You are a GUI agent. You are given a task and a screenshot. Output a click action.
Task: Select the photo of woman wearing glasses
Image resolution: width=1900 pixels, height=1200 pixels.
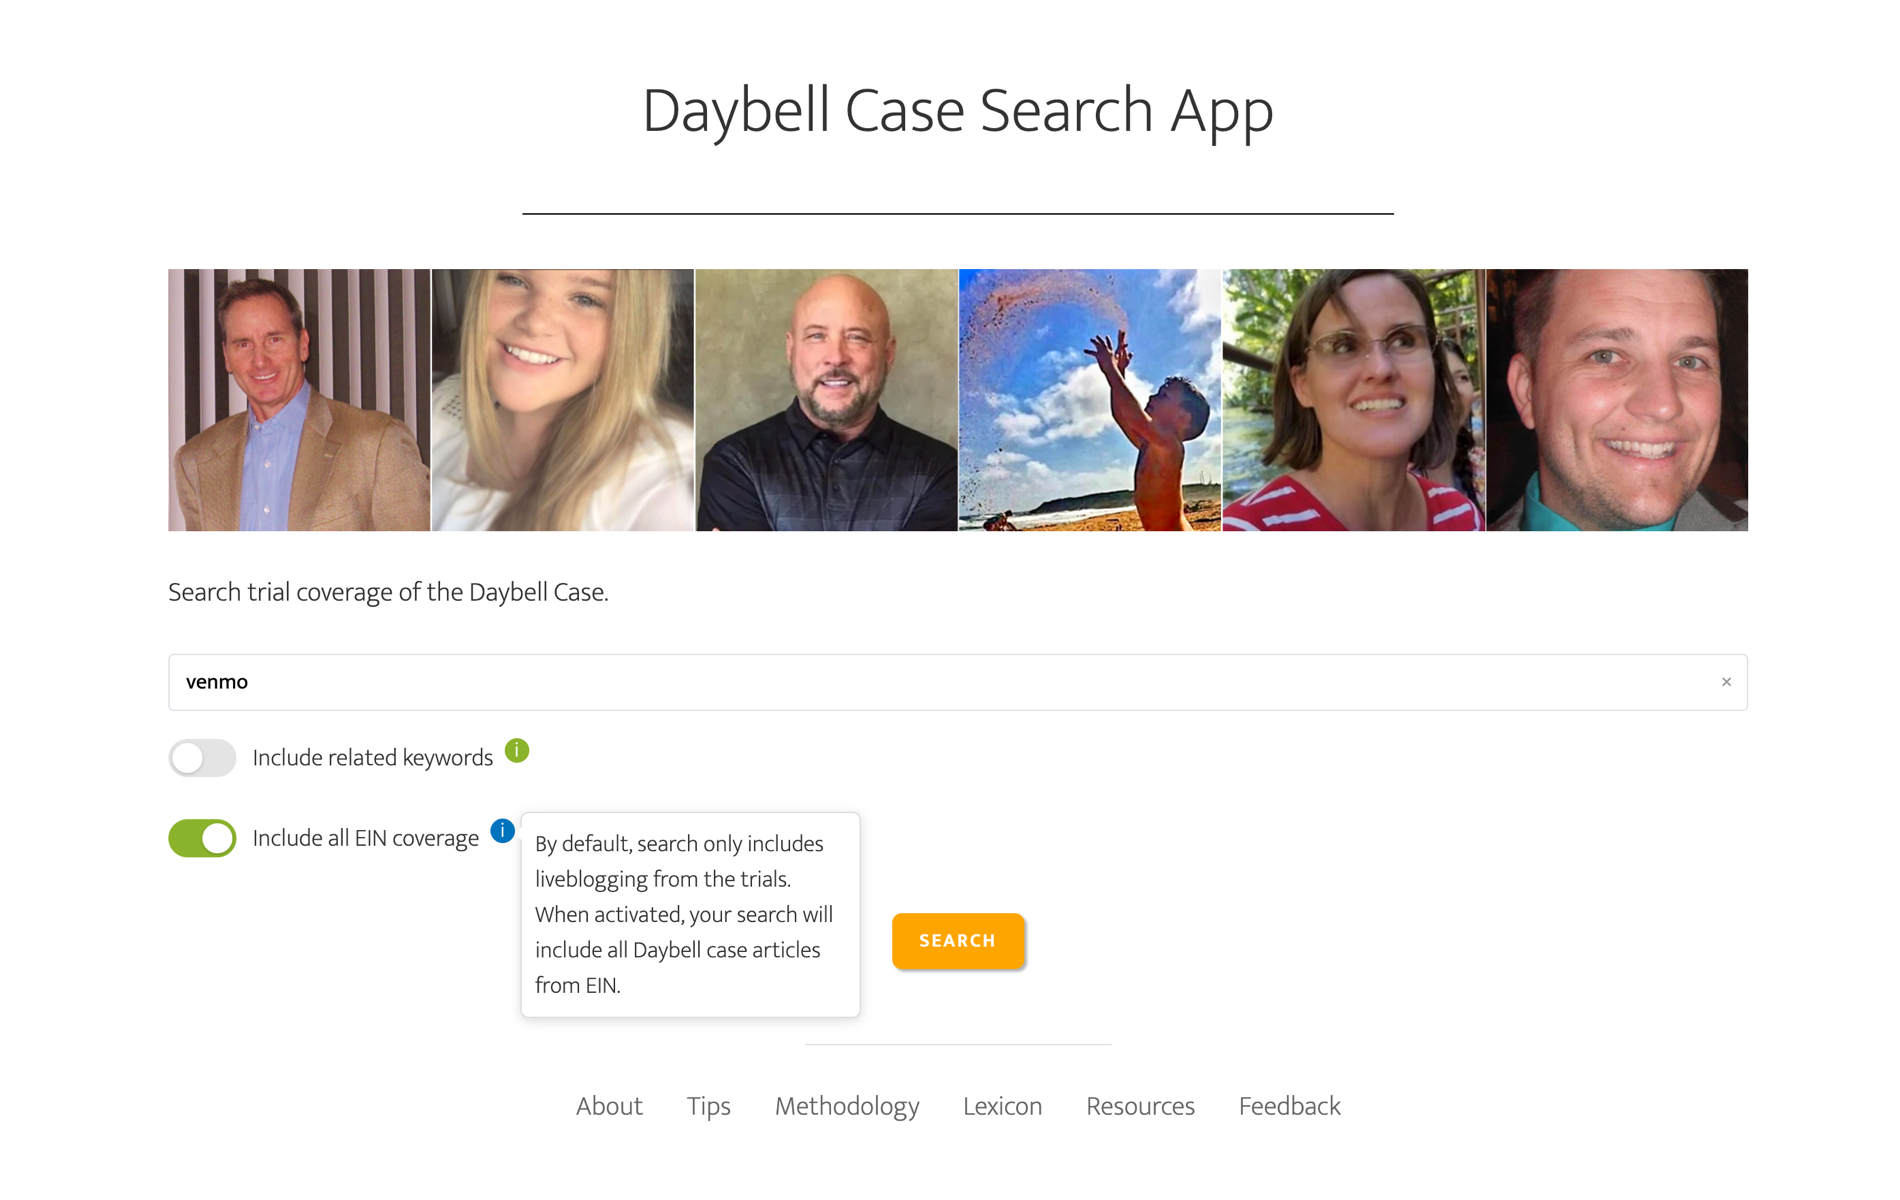pyautogui.click(x=1354, y=400)
